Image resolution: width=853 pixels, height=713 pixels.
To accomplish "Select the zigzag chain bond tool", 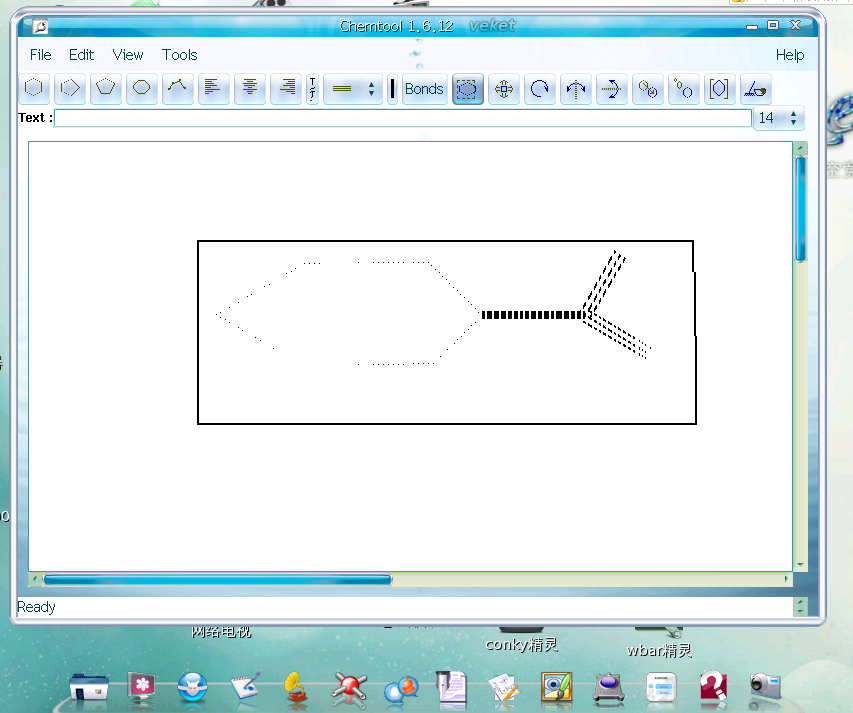I will tap(177, 88).
